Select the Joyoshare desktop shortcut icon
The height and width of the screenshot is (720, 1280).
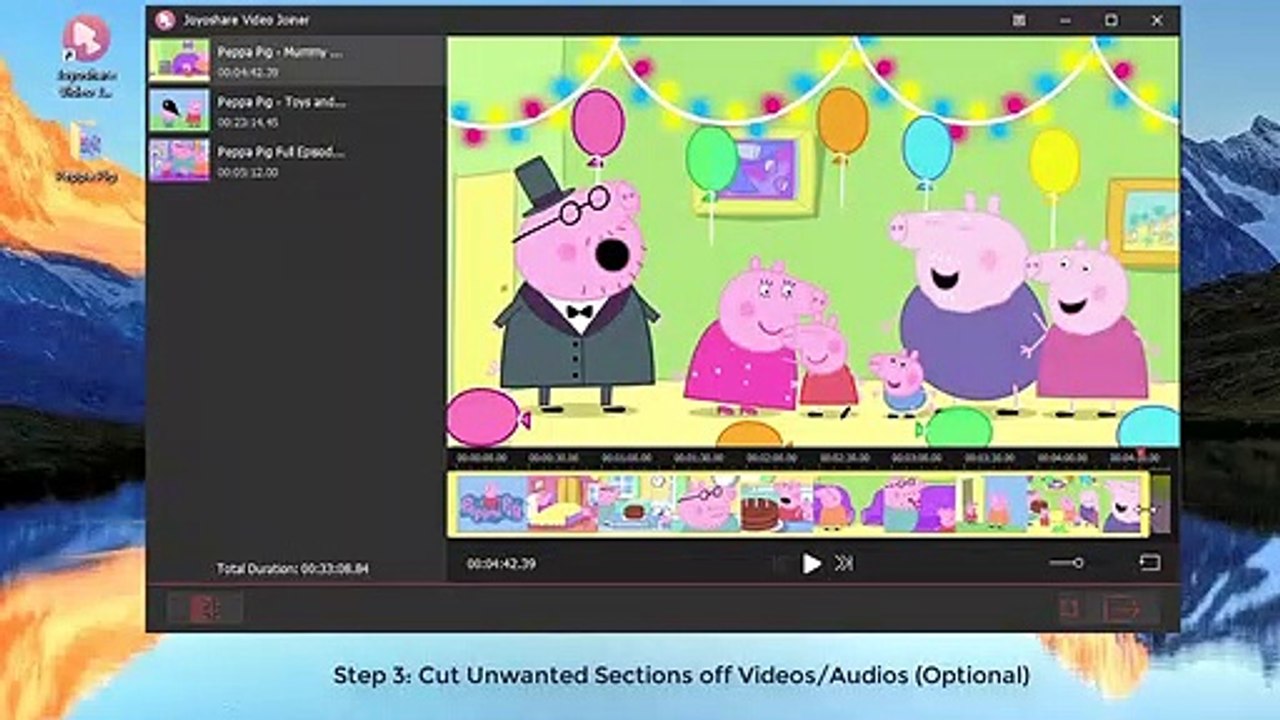point(85,55)
